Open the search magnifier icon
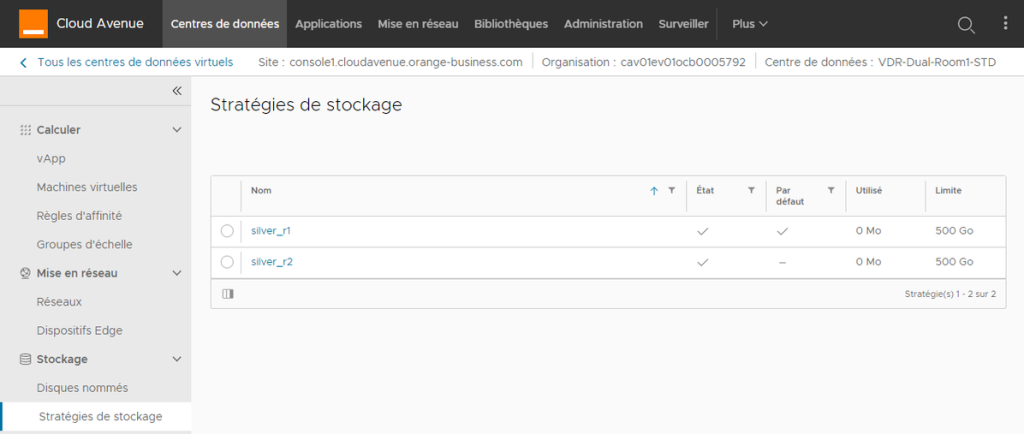1024x434 pixels. 965,25
